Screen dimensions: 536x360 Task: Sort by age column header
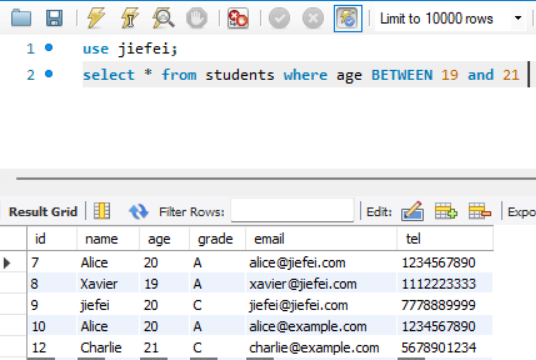tap(165, 239)
